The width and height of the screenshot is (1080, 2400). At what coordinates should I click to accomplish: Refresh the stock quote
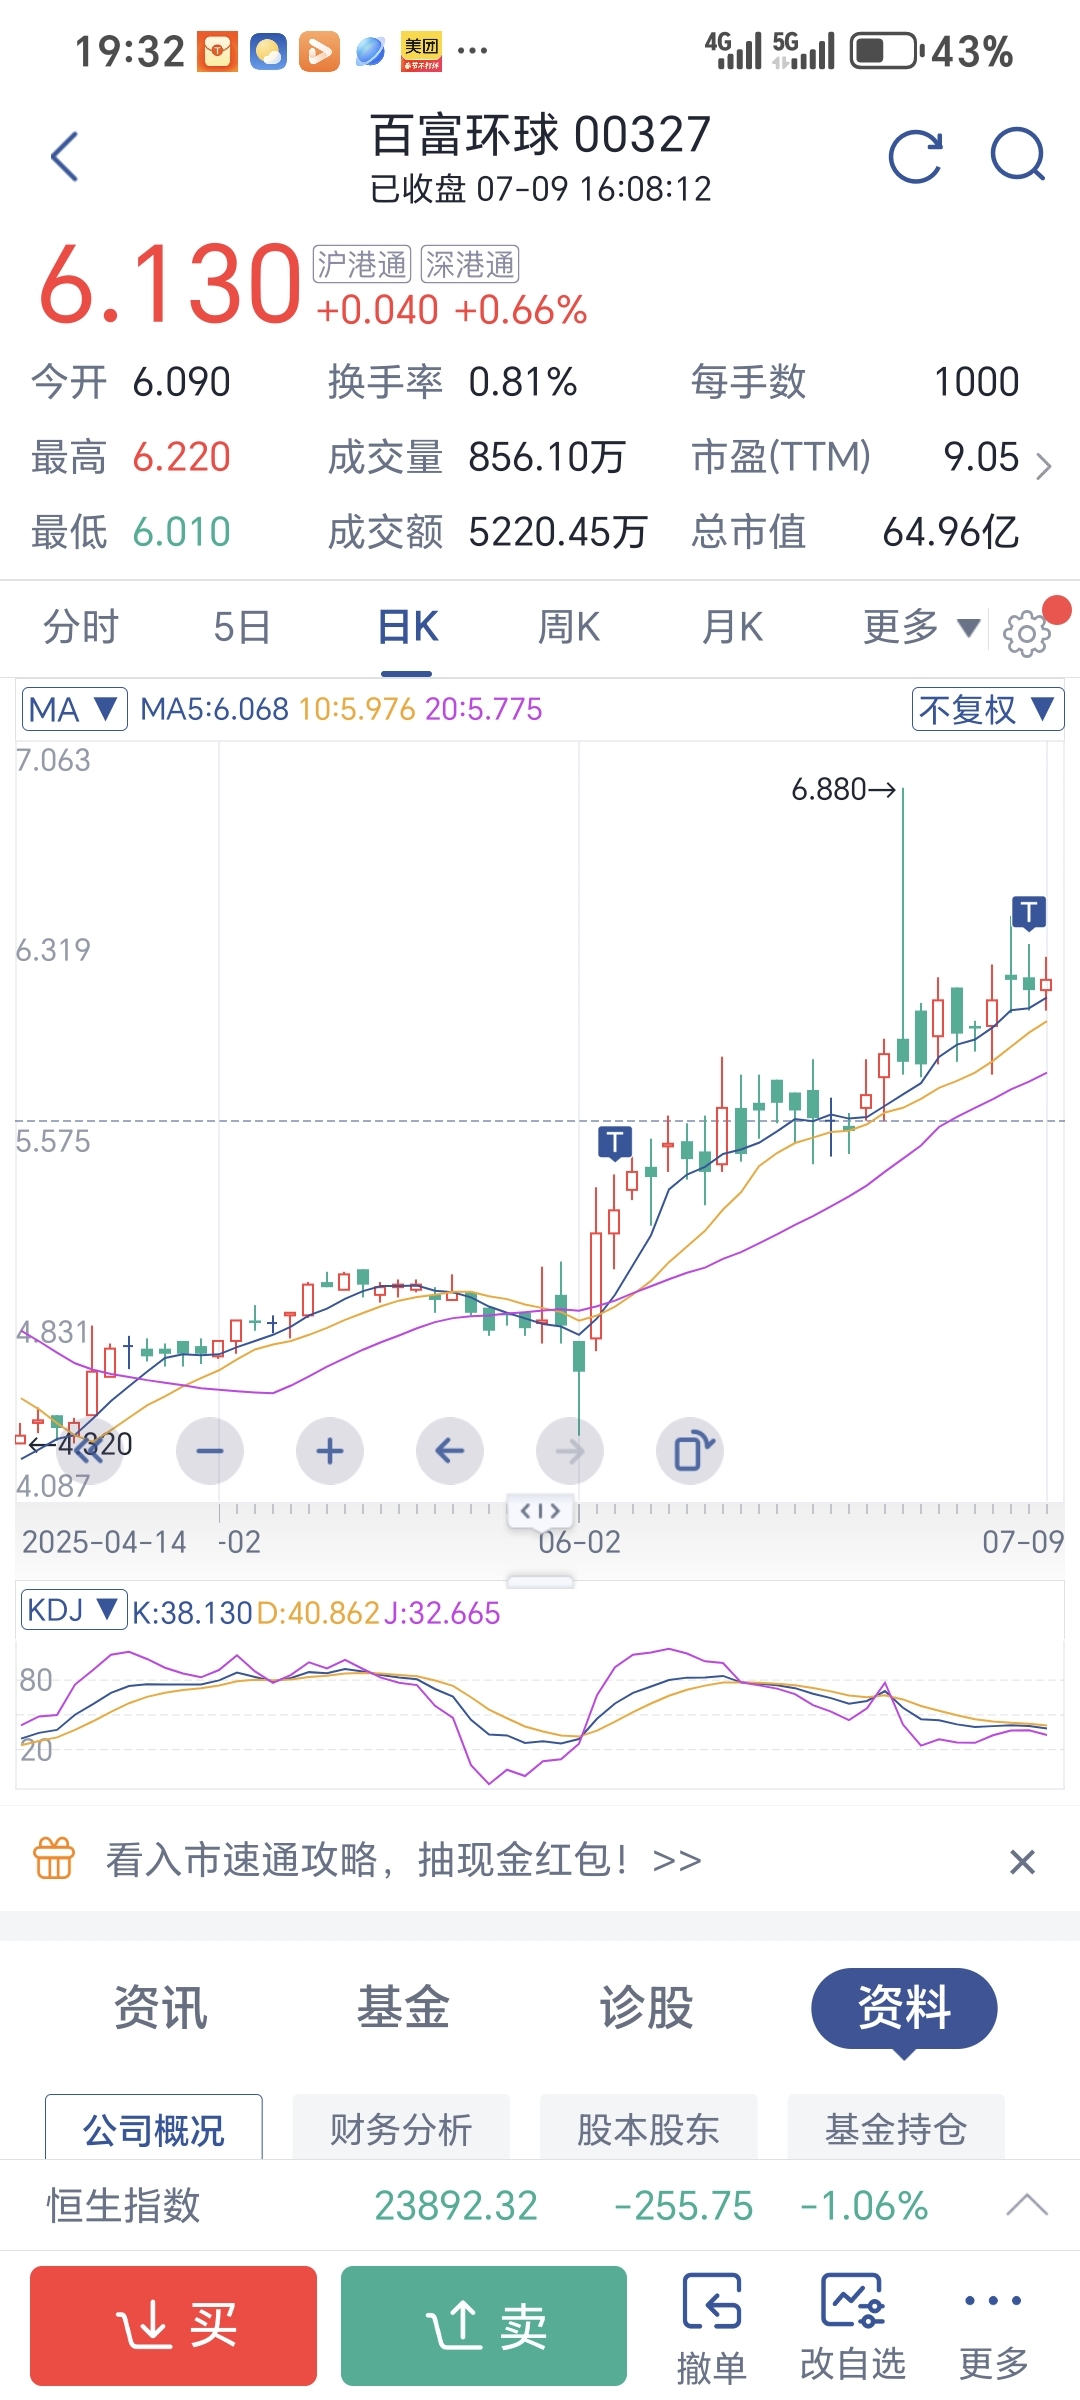point(916,157)
